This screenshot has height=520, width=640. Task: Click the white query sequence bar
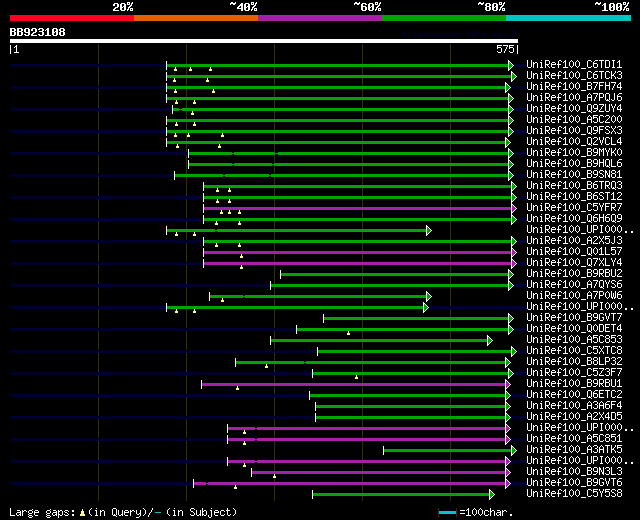[x=264, y=41]
